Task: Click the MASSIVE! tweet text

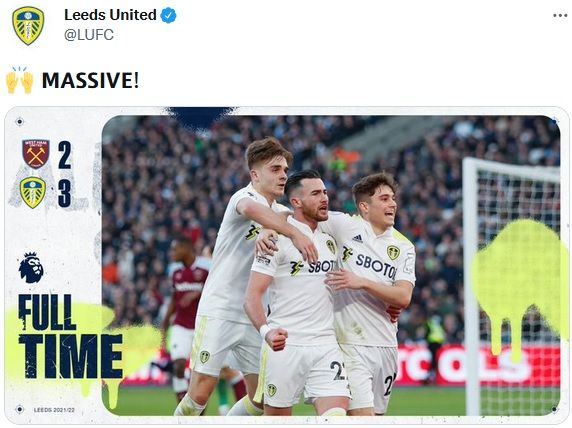Action: (90, 80)
